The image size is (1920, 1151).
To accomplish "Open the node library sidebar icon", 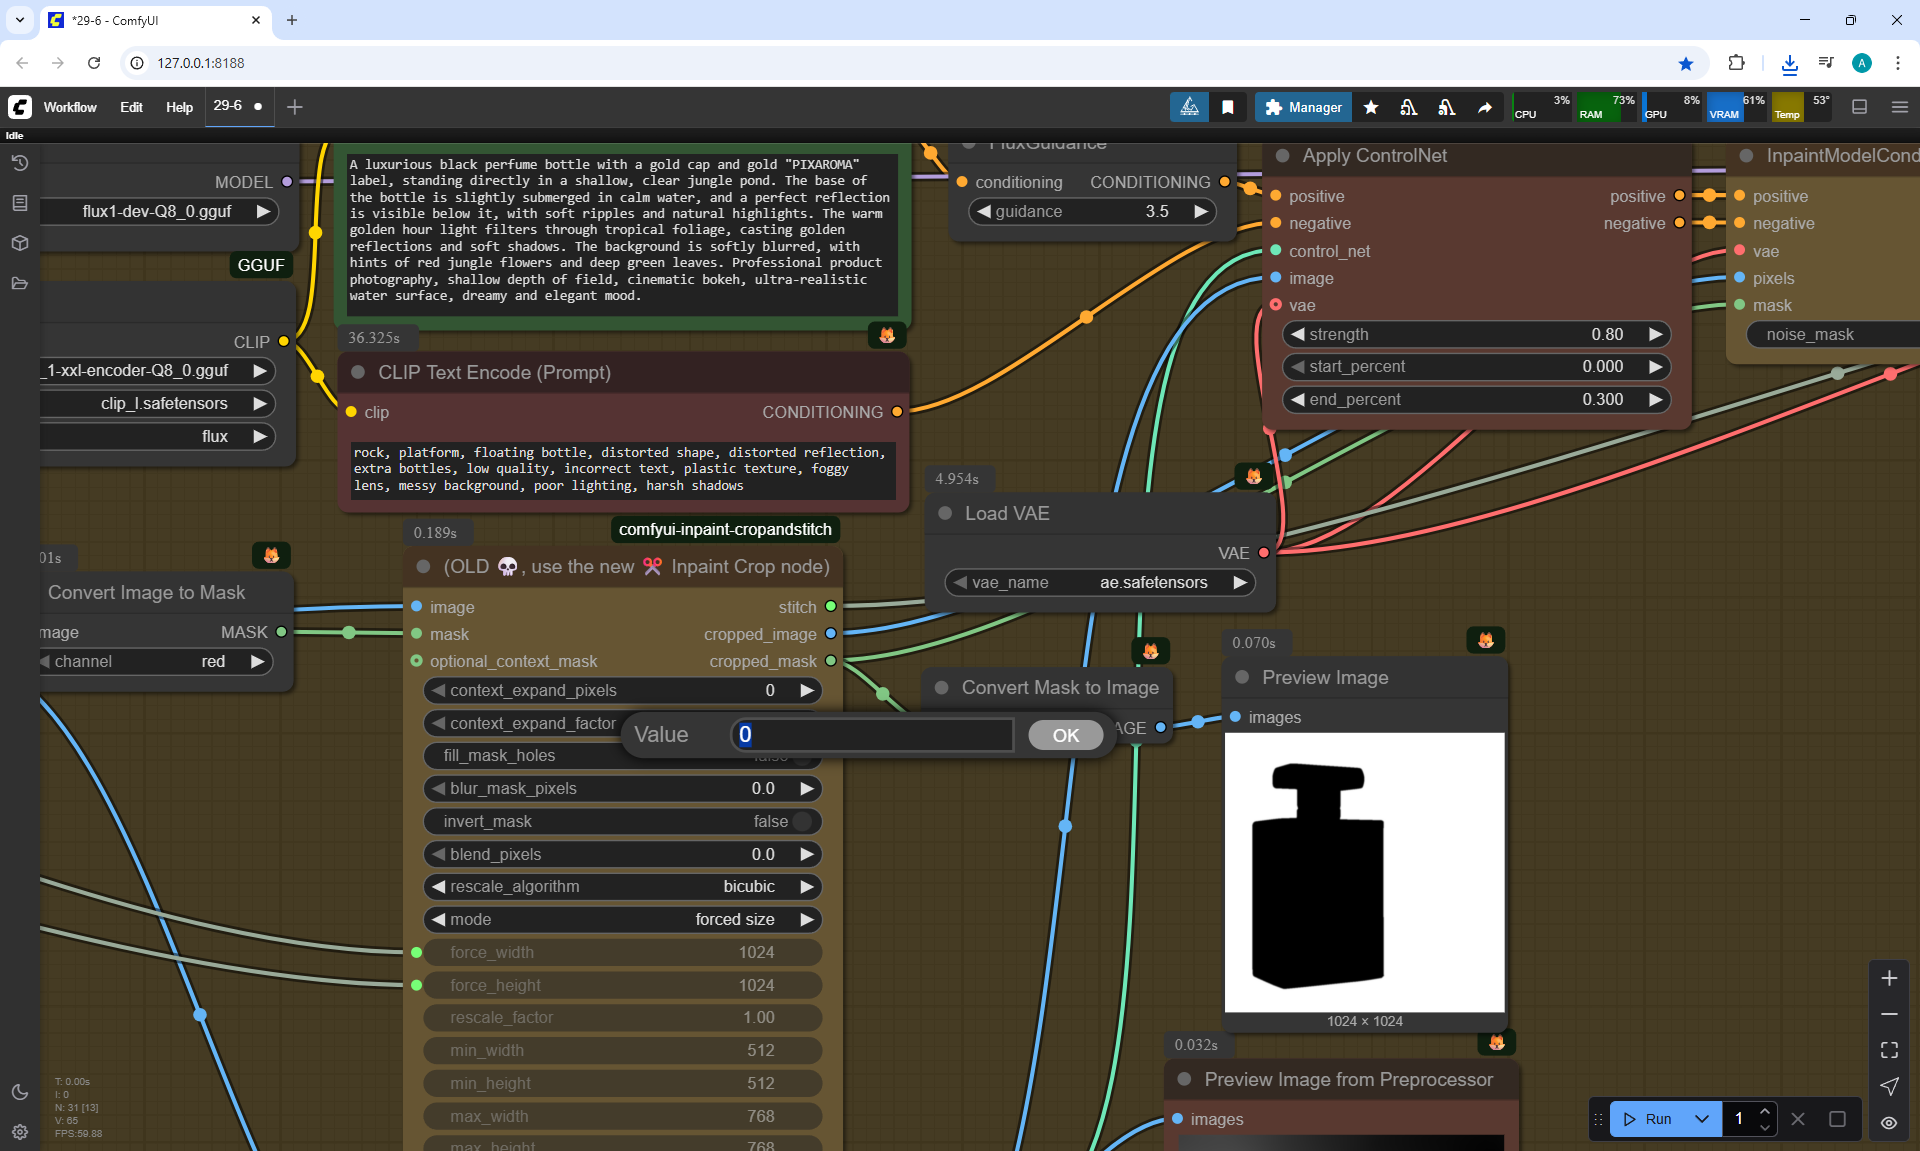I will click(20, 203).
